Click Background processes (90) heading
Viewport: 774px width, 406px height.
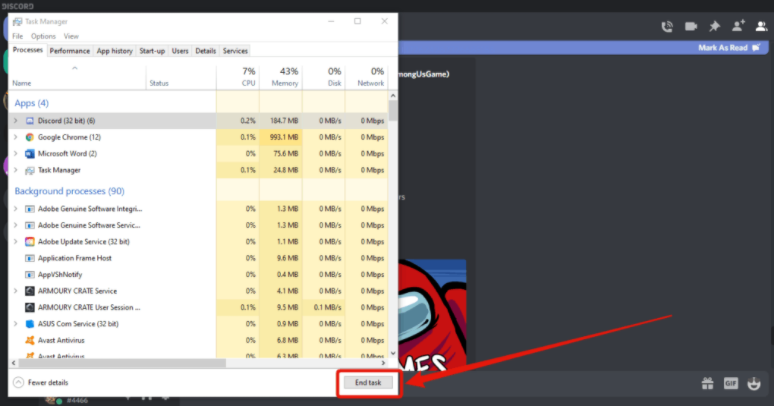(x=70, y=191)
